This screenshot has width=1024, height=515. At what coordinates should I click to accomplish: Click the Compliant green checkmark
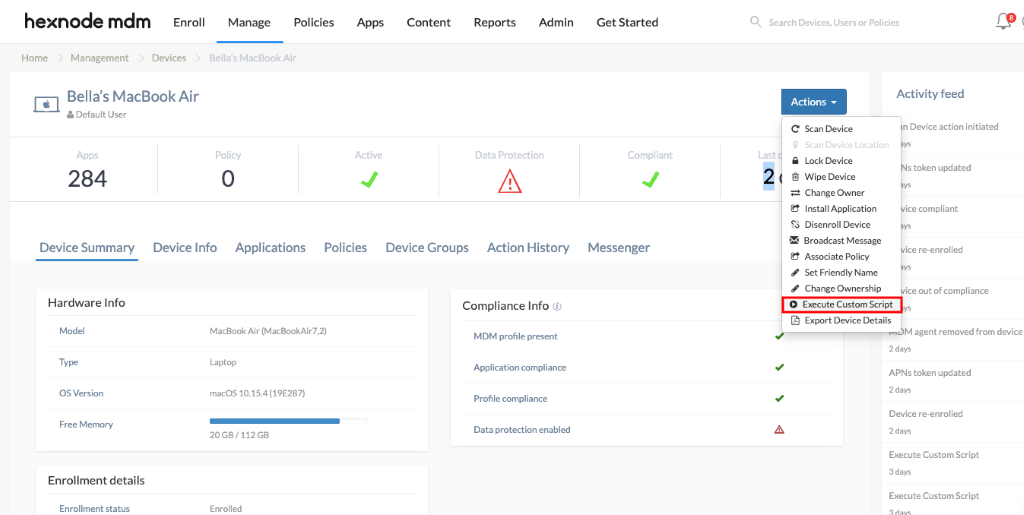(x=649, y=179)
